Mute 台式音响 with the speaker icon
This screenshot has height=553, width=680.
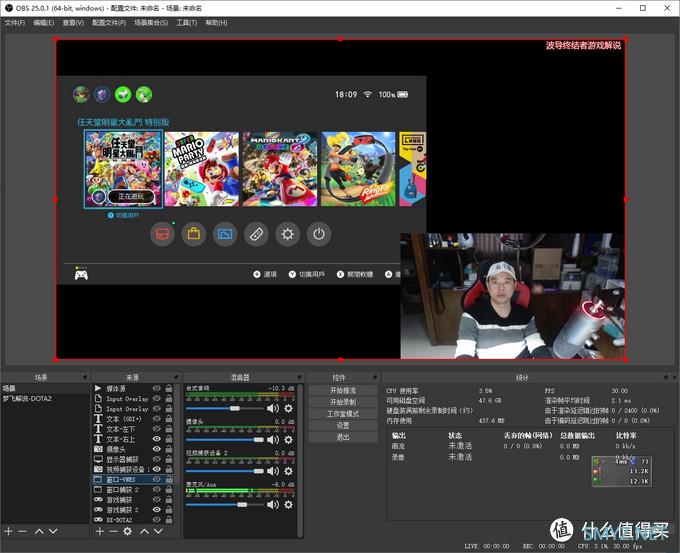click(273, 409)
